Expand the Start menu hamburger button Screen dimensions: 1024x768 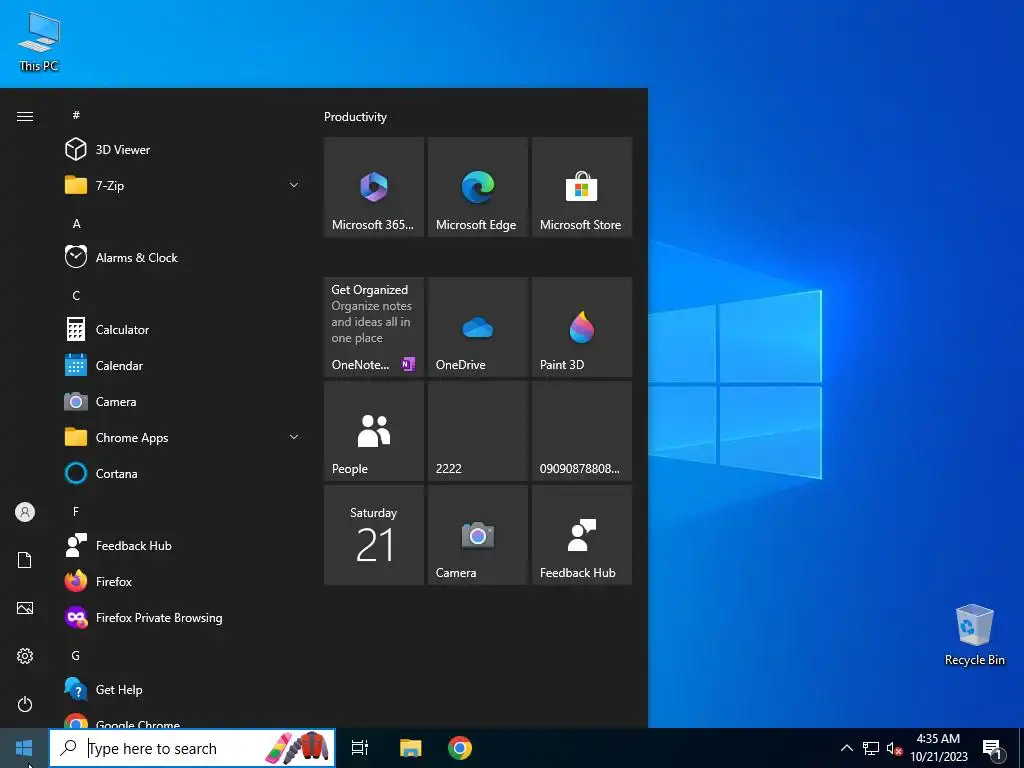[25, 116]
